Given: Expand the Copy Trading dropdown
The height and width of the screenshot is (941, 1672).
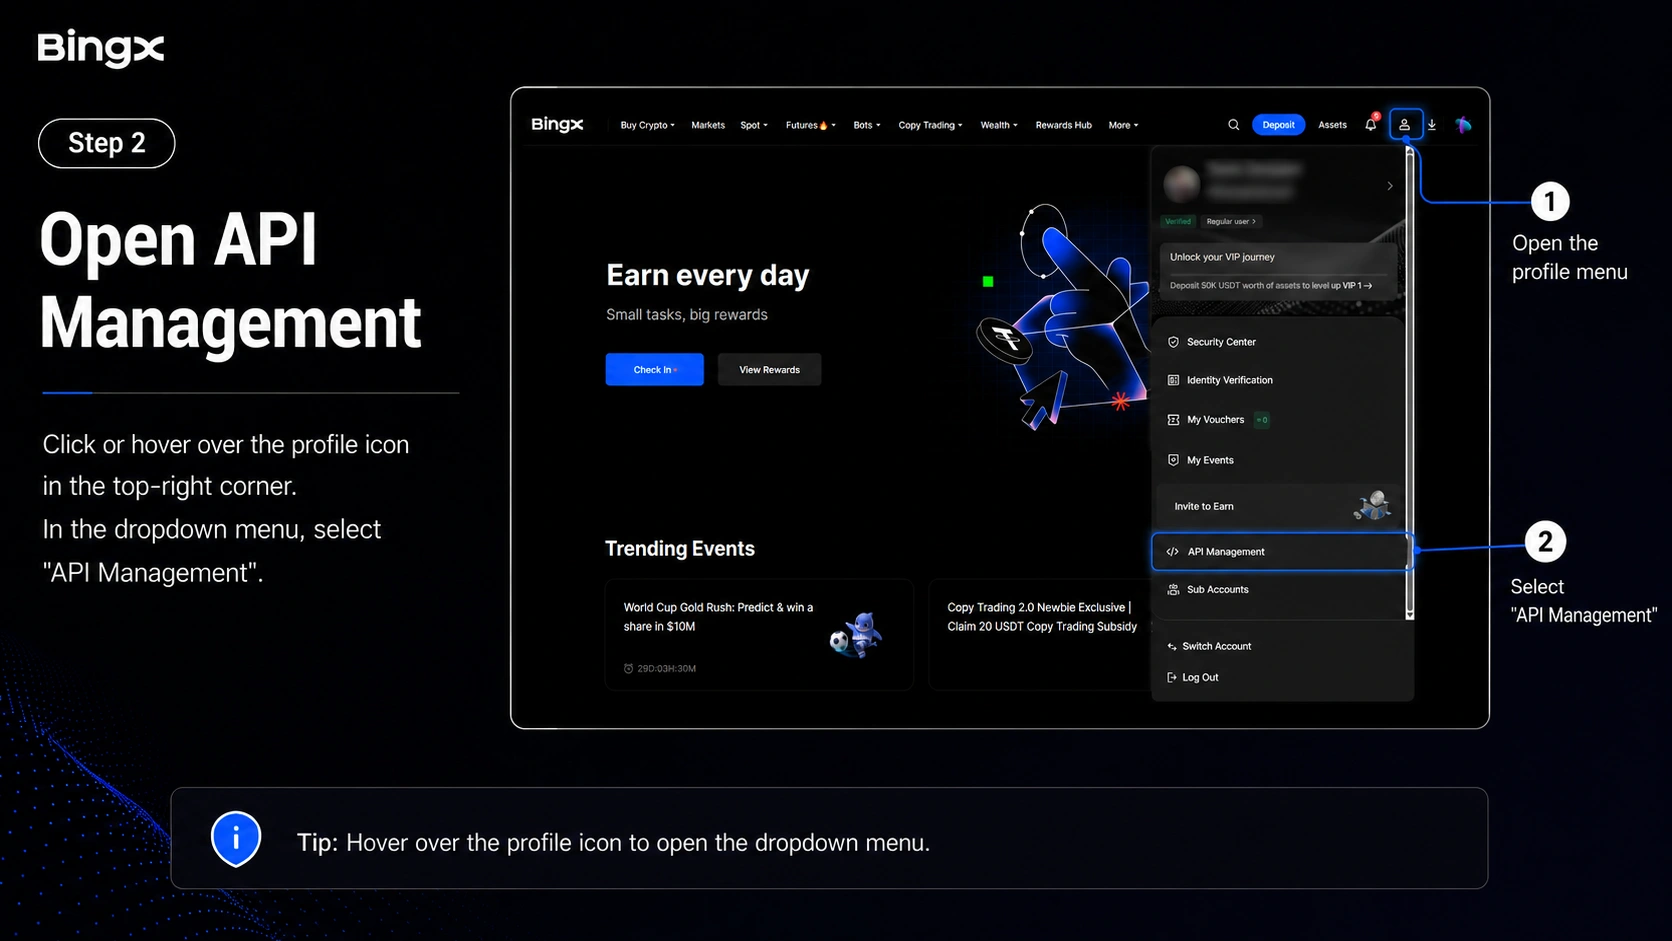Looking at the screenshot, I should coord(930,125).
